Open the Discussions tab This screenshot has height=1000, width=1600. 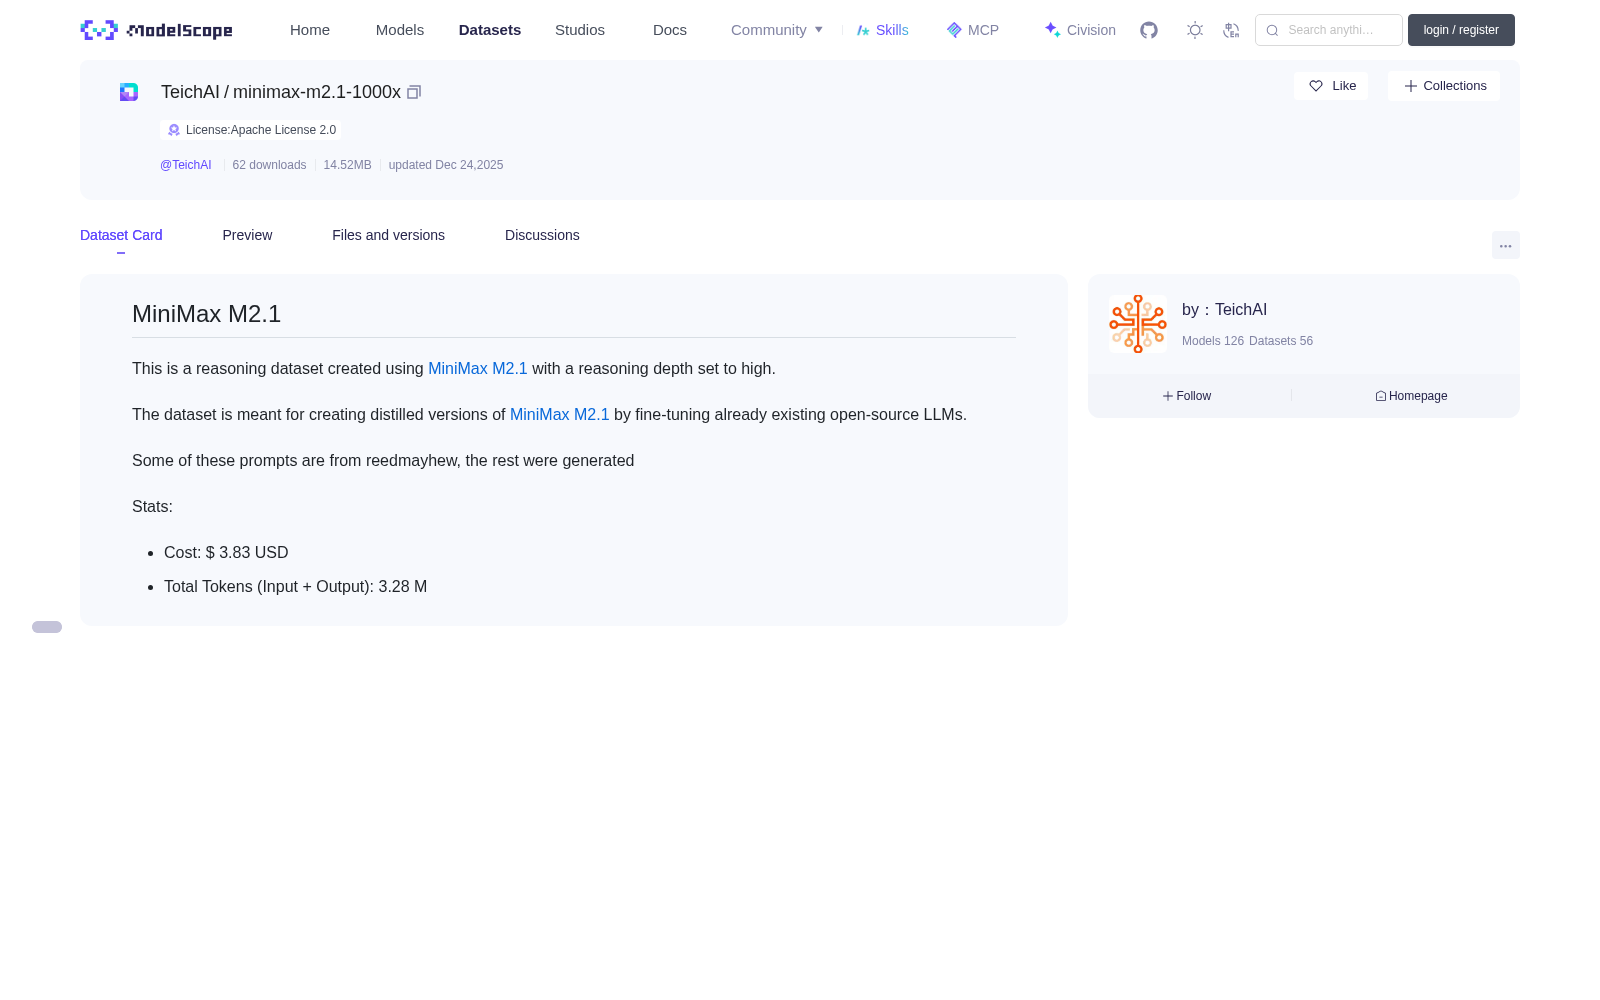(542, 235)
